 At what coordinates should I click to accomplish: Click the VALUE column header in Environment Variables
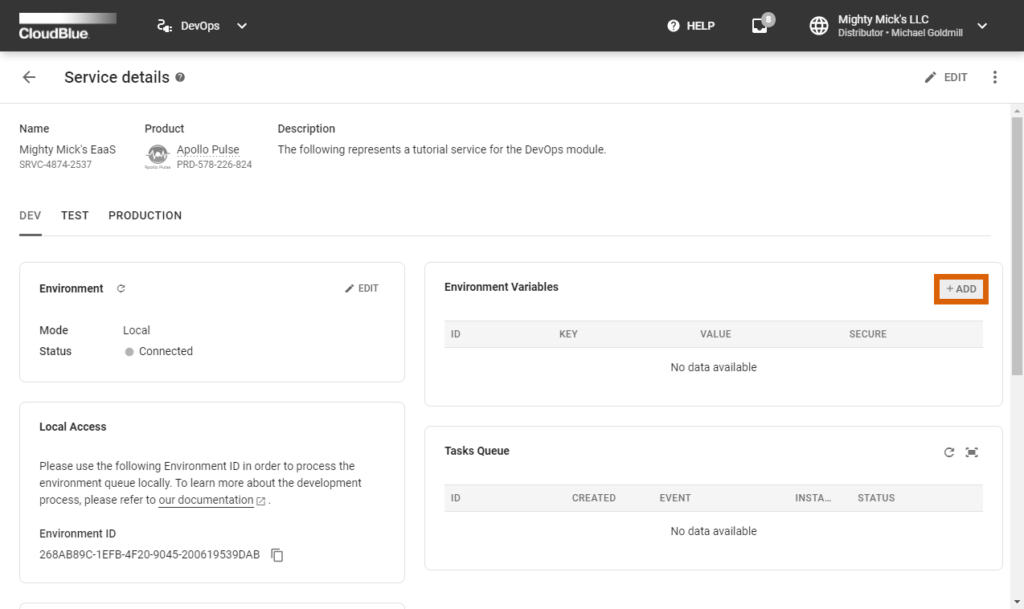click(x=716, y=334)
